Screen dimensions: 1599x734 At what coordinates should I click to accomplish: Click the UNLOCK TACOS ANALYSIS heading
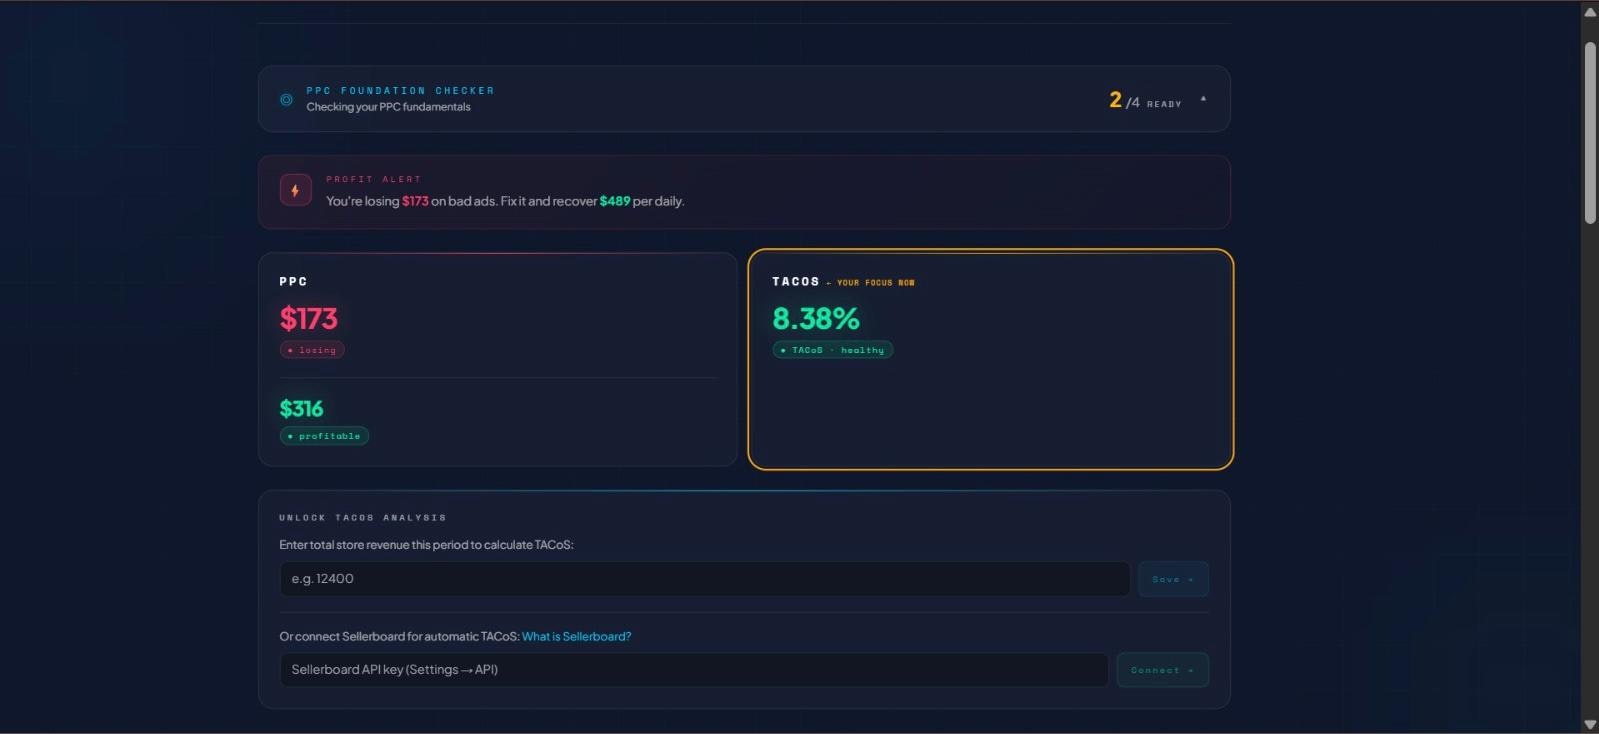363,518
